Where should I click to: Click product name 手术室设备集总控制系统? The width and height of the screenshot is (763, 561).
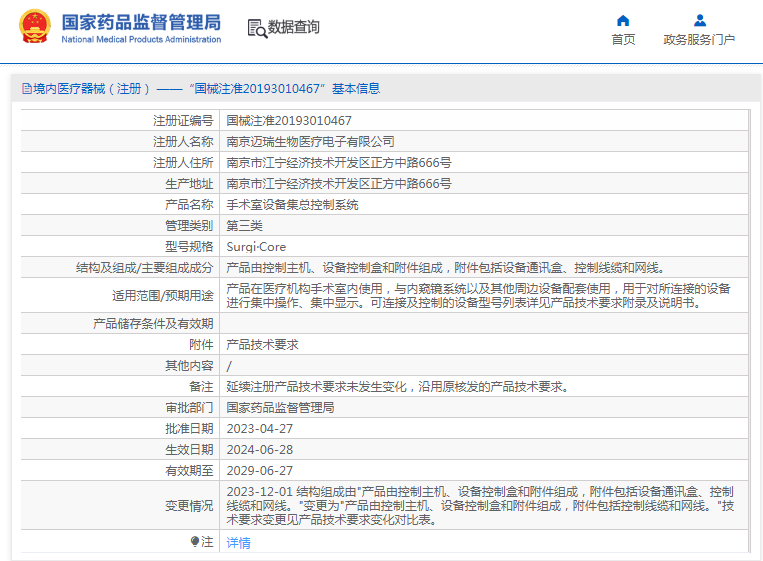(x=292, y=205)
